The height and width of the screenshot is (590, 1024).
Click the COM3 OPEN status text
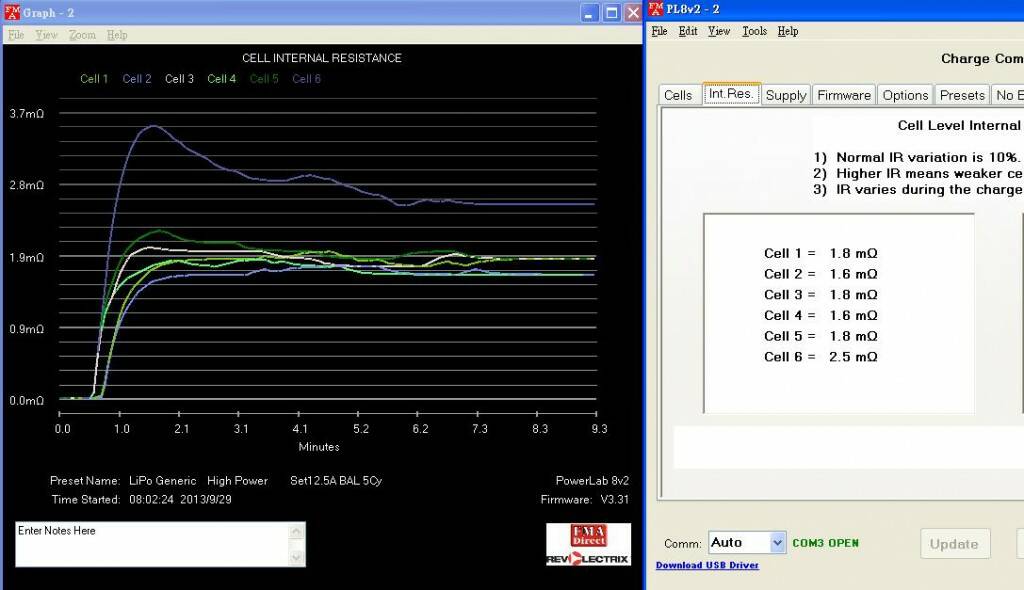click(825, 543)
